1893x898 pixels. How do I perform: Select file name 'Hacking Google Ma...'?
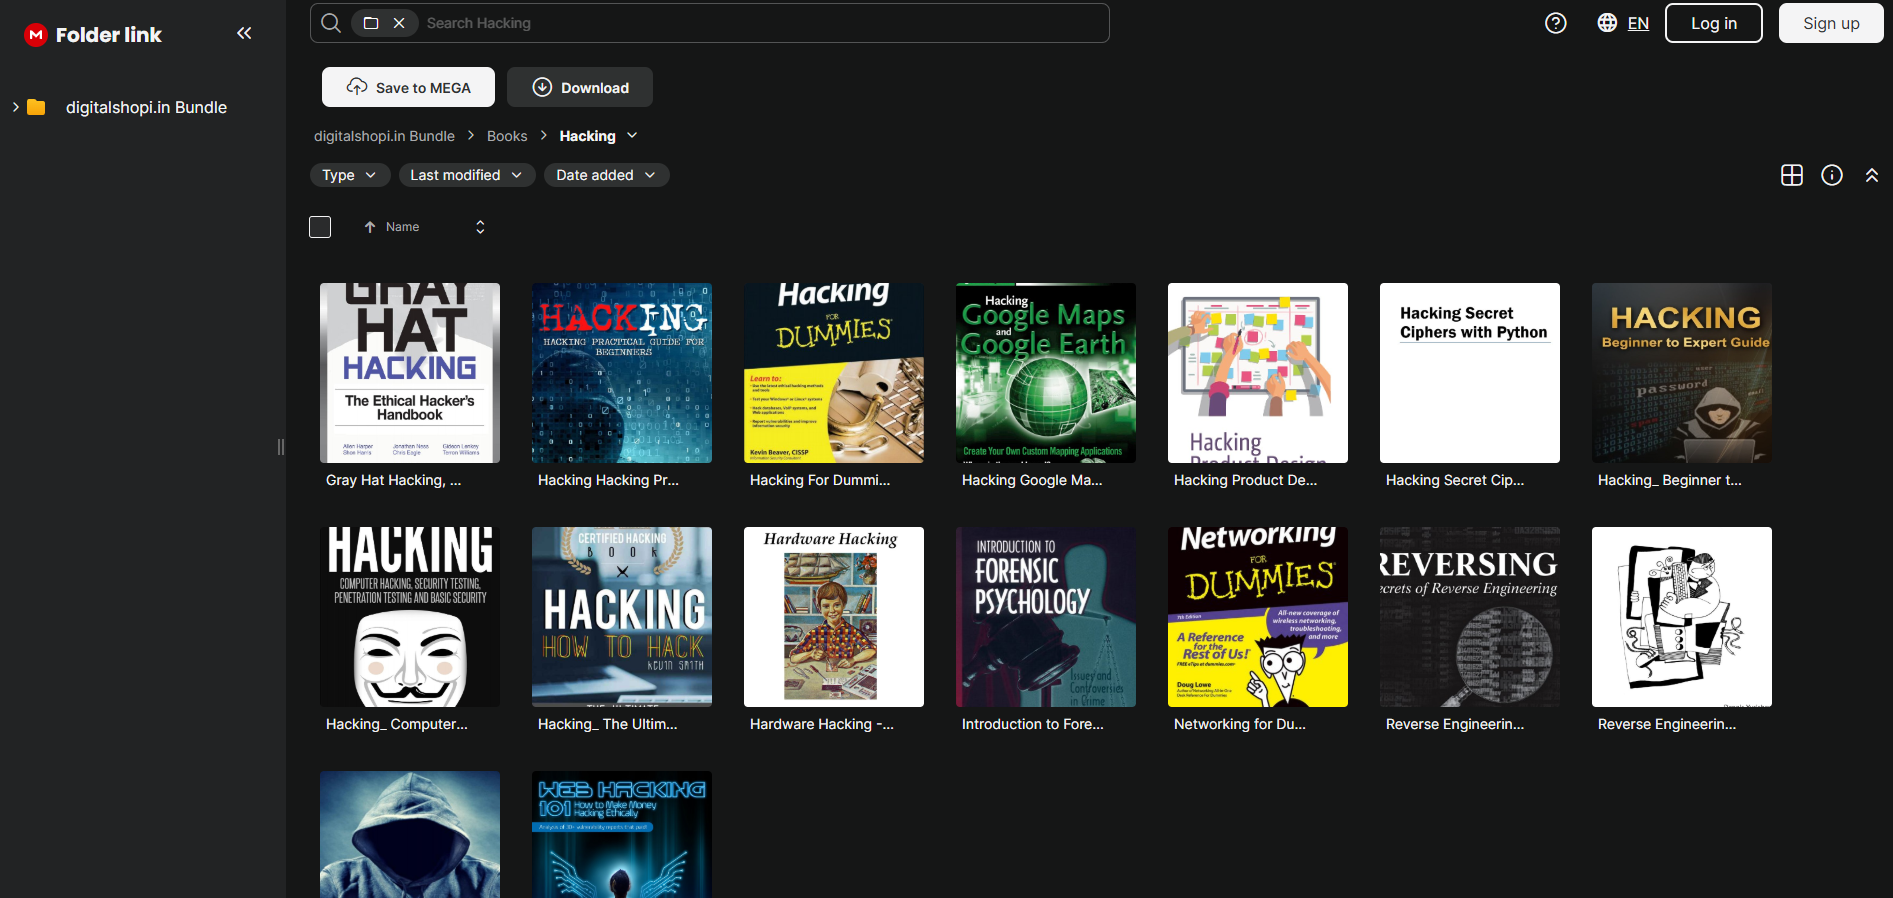[x=1032, y=480]
